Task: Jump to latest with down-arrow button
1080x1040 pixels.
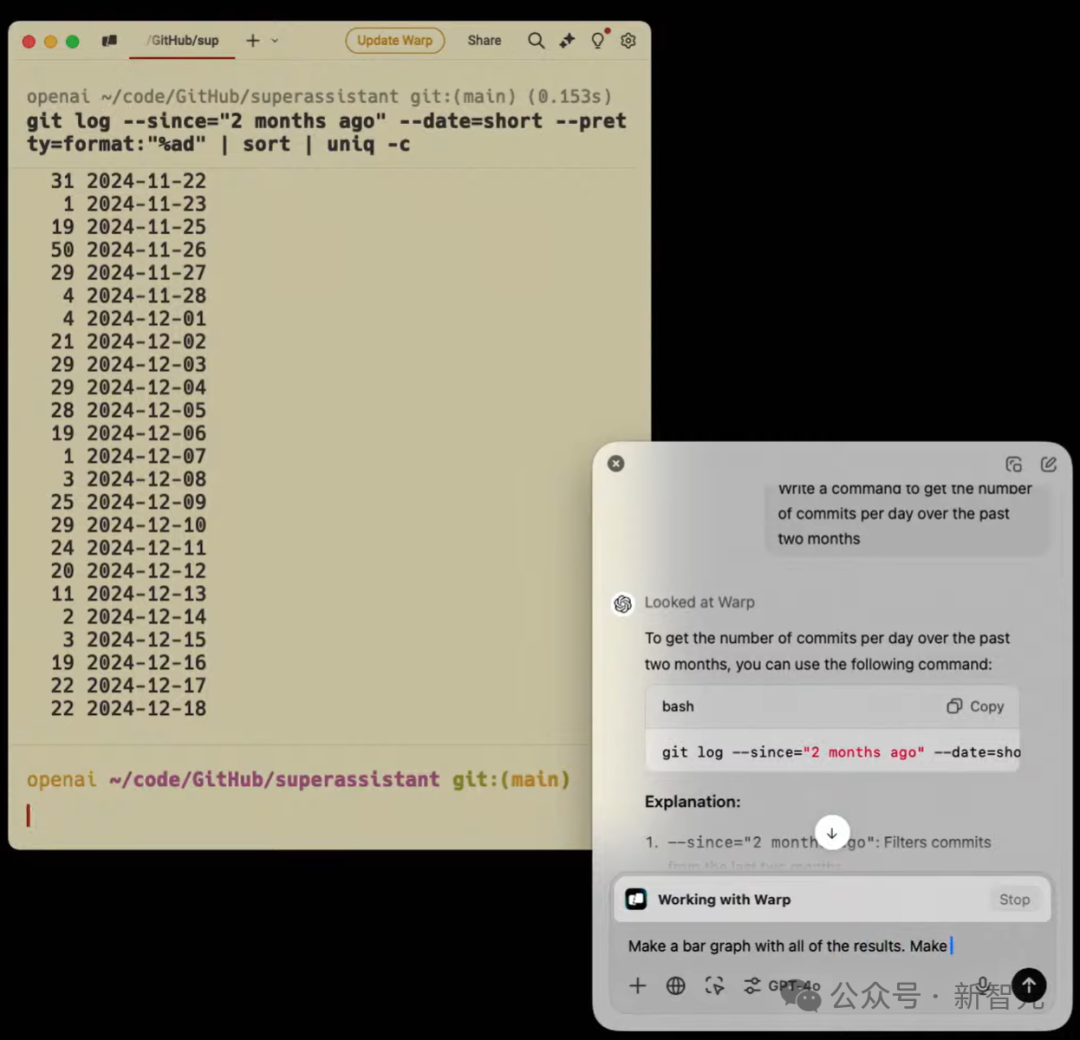Action: tap(832, 833)
